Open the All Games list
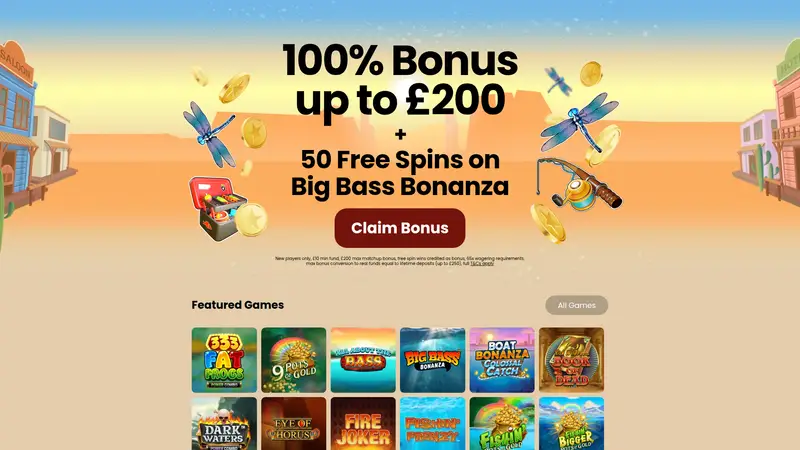Screen dimensions: 800x450 click(577, 305)
